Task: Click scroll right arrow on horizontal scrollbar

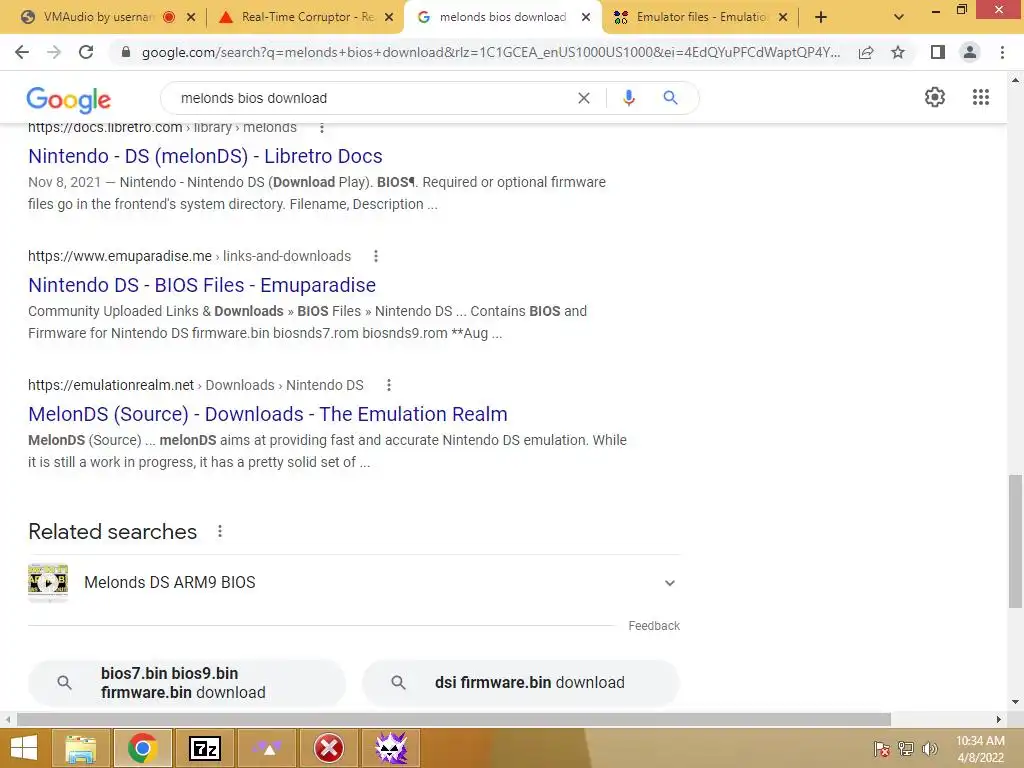Action: tap(999, 719)
